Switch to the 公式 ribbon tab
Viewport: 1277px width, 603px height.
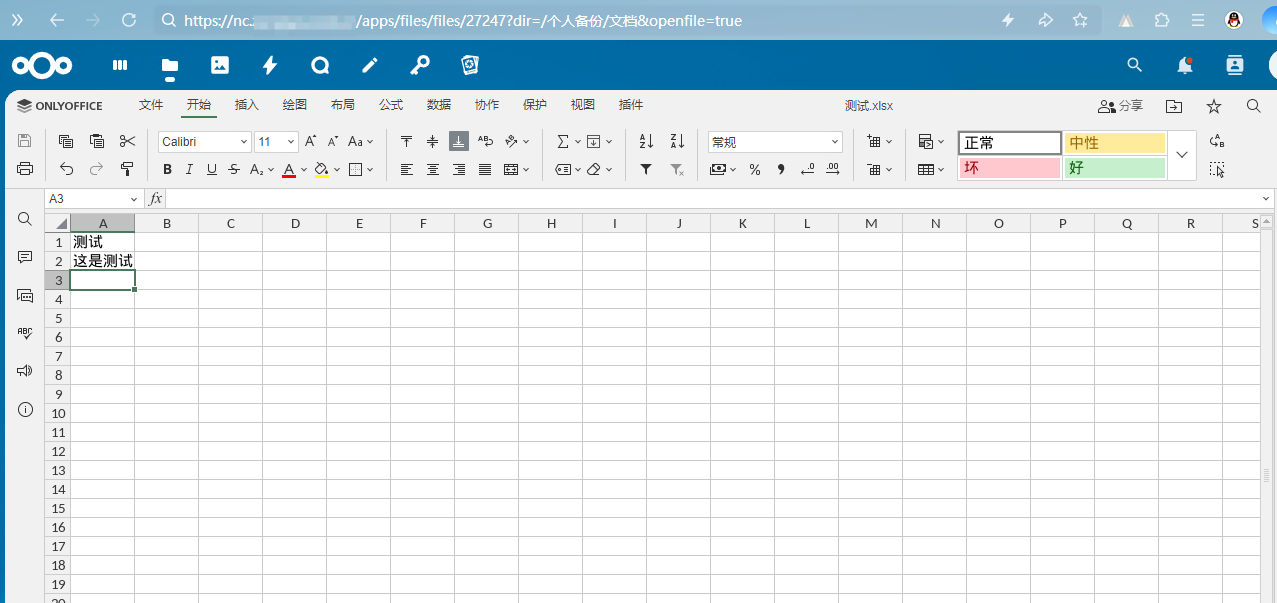coord(390,105)
